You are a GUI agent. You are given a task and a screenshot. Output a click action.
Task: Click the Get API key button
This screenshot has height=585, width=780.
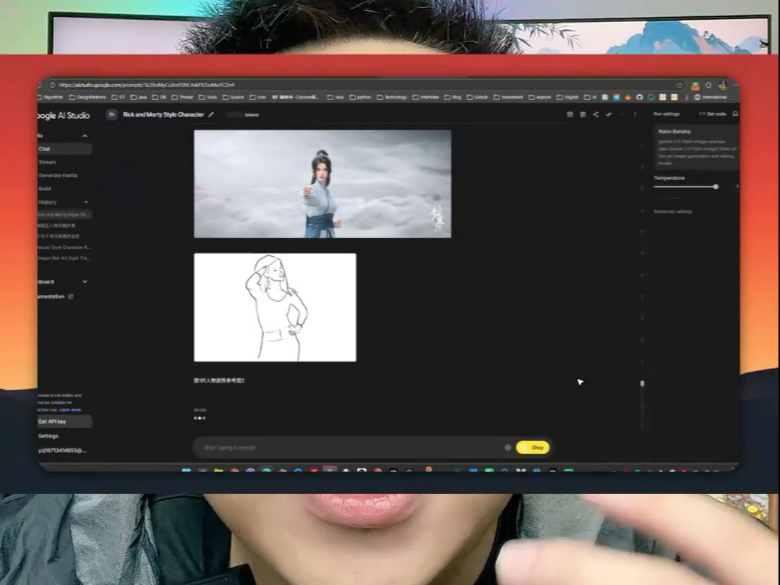click(65, 421)
